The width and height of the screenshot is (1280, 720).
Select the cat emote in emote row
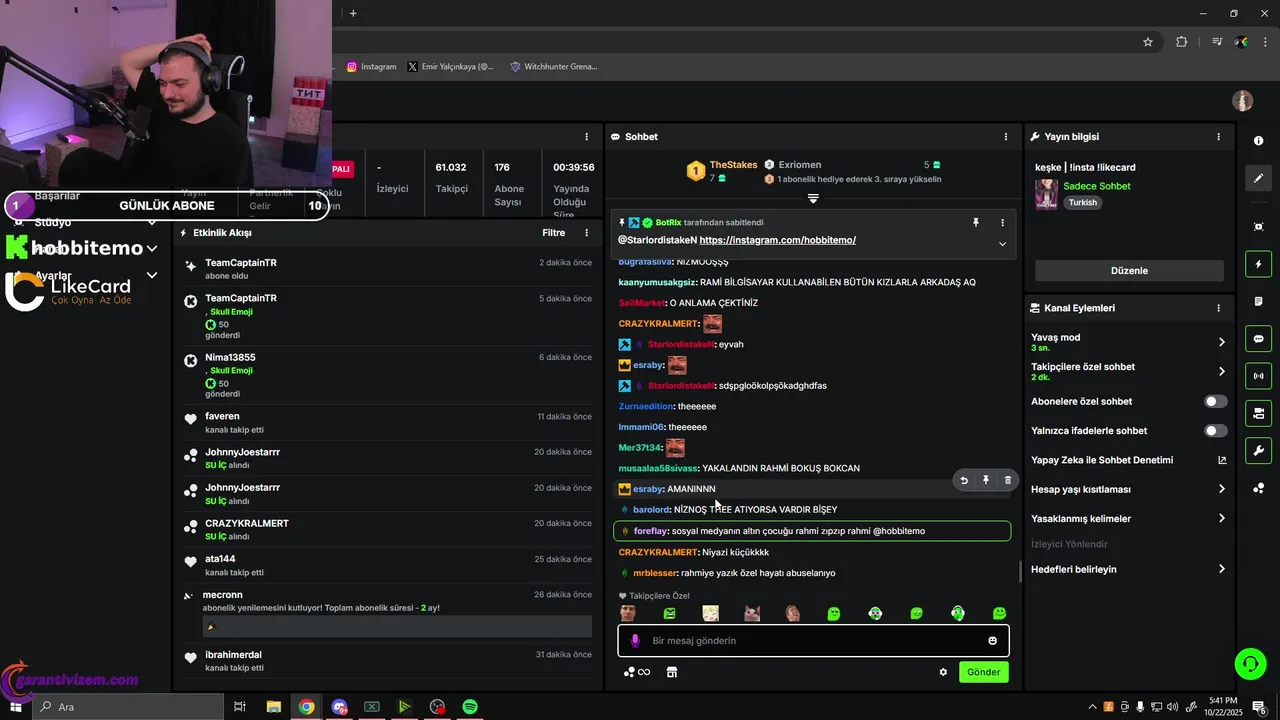coord(752,613)
